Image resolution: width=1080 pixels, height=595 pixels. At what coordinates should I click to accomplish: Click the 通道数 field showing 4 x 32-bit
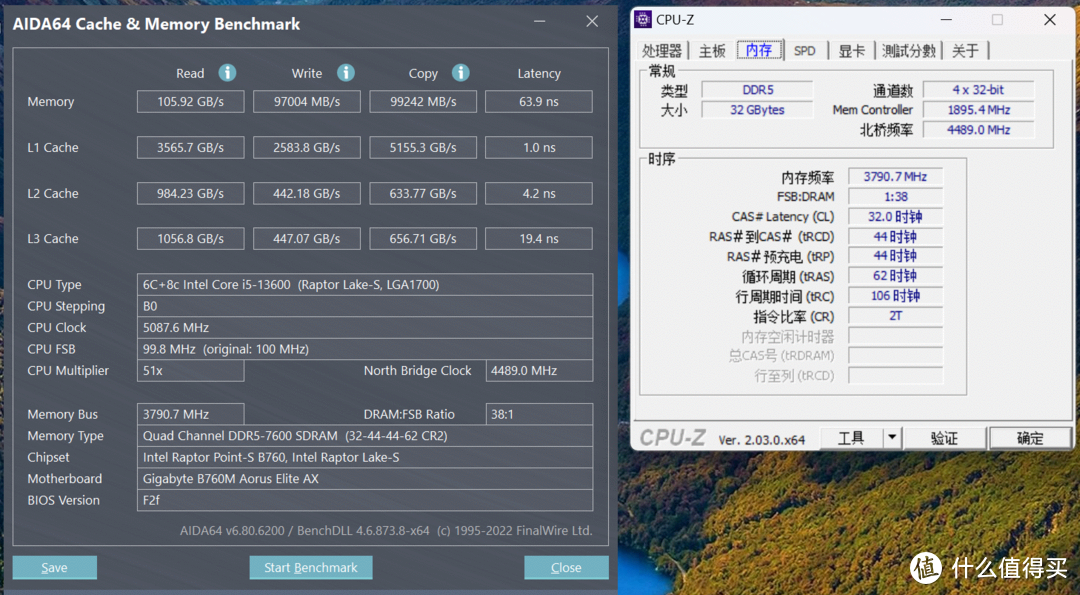coord(979,90)
